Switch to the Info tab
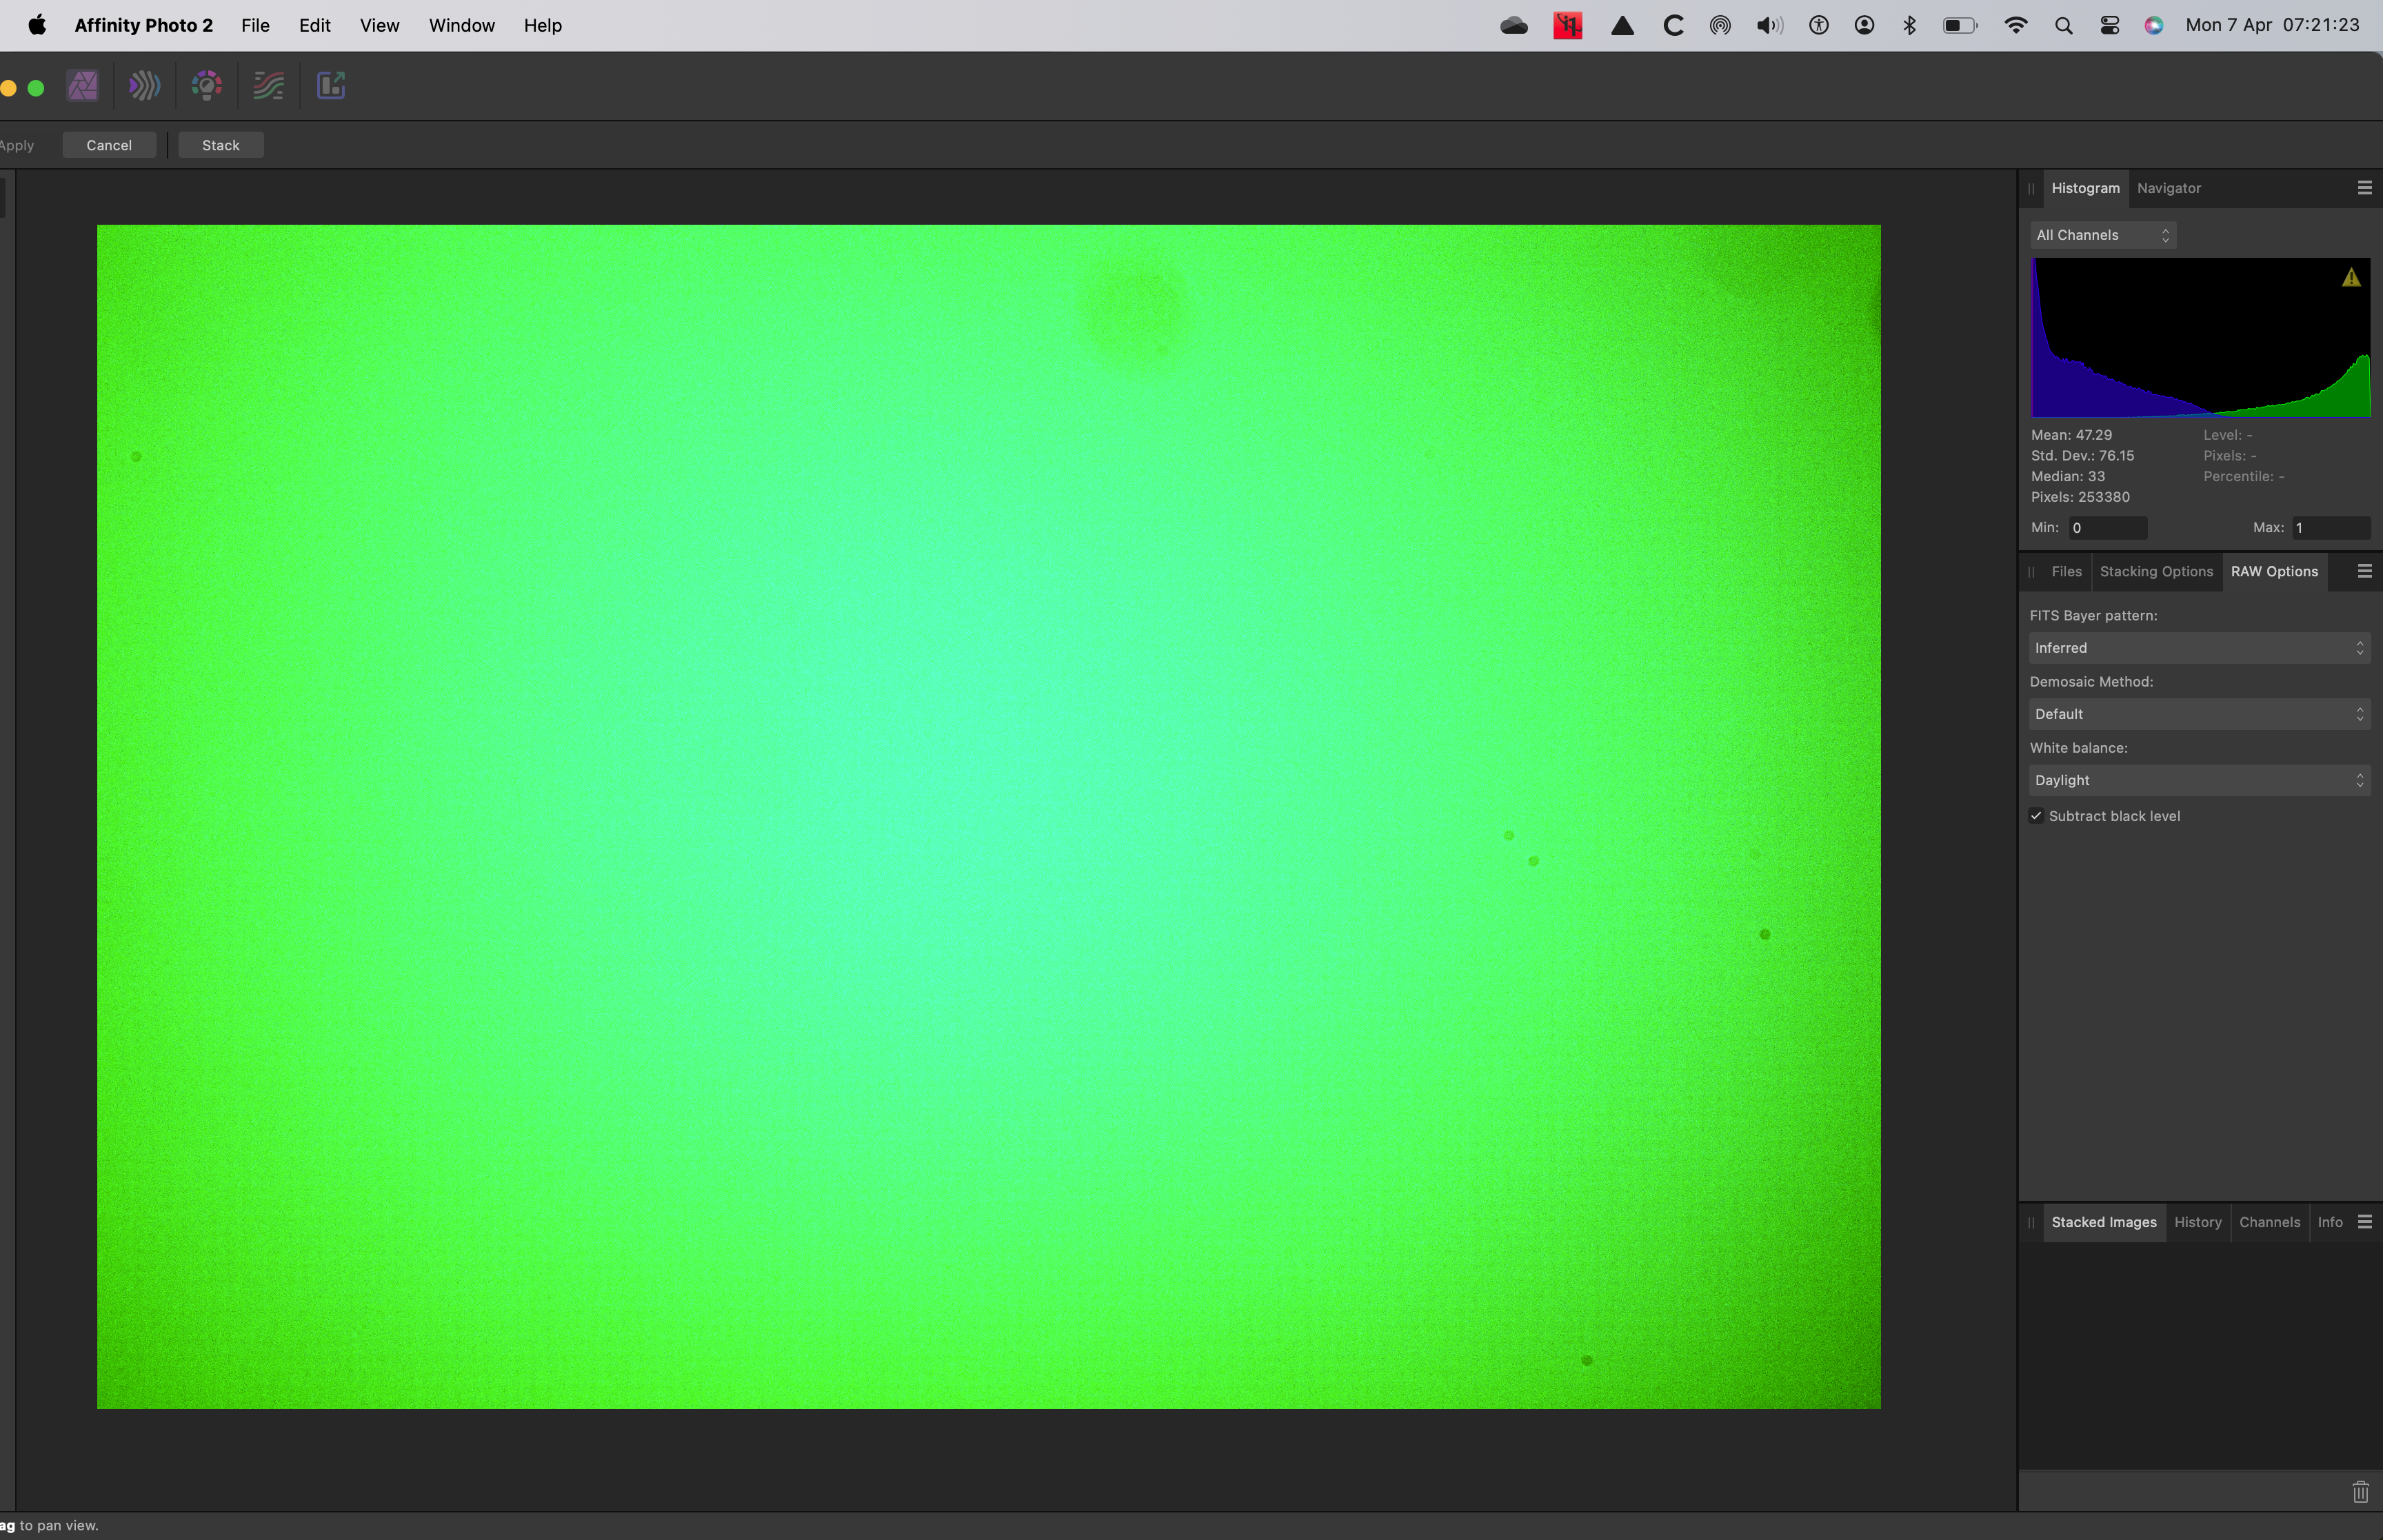The height and width of the screenshot is (1540, 2383). pos(2329,1222)
